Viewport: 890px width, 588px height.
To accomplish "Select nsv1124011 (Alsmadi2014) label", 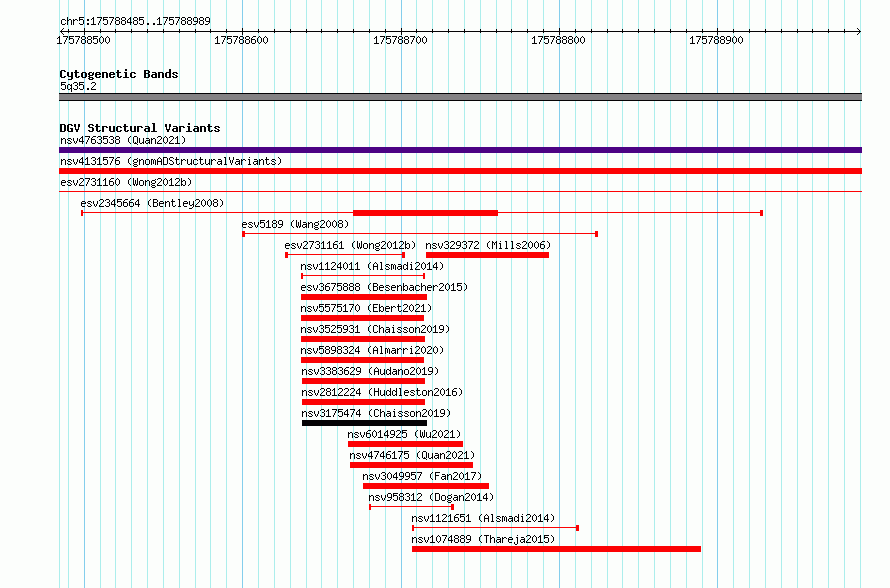I will (372, 266).
